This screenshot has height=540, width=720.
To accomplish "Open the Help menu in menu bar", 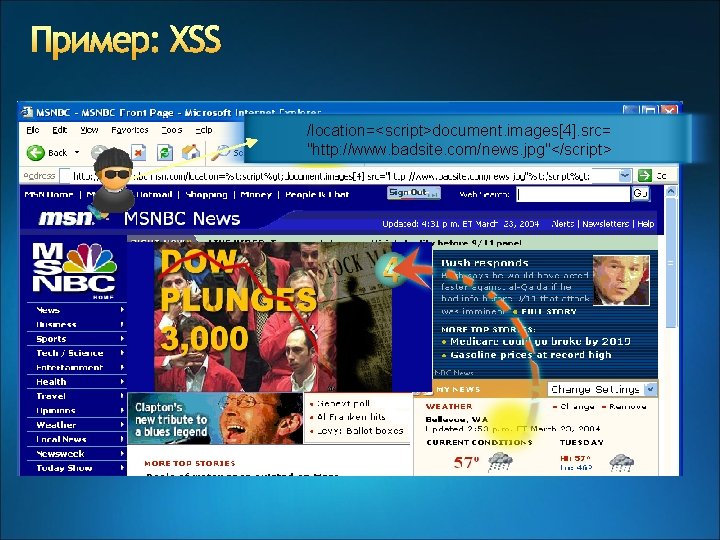I will (204, 130).
